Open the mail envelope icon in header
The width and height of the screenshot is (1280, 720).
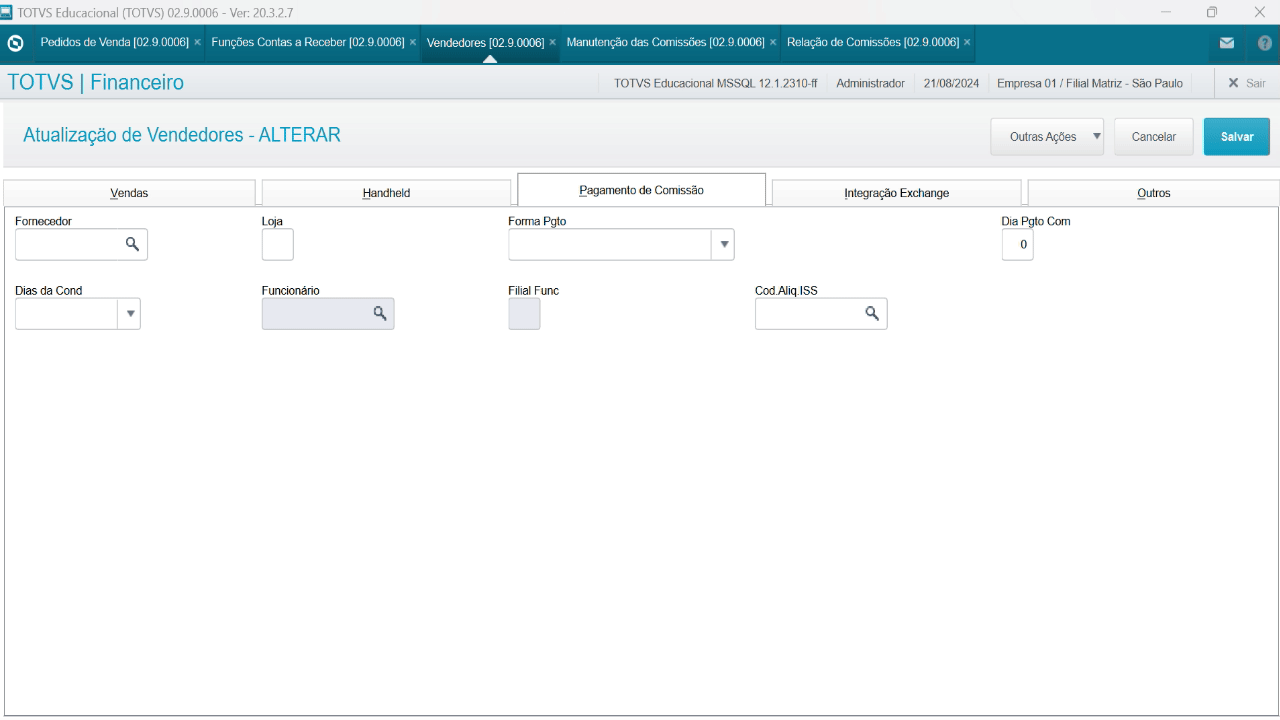tap(1227, 43)
